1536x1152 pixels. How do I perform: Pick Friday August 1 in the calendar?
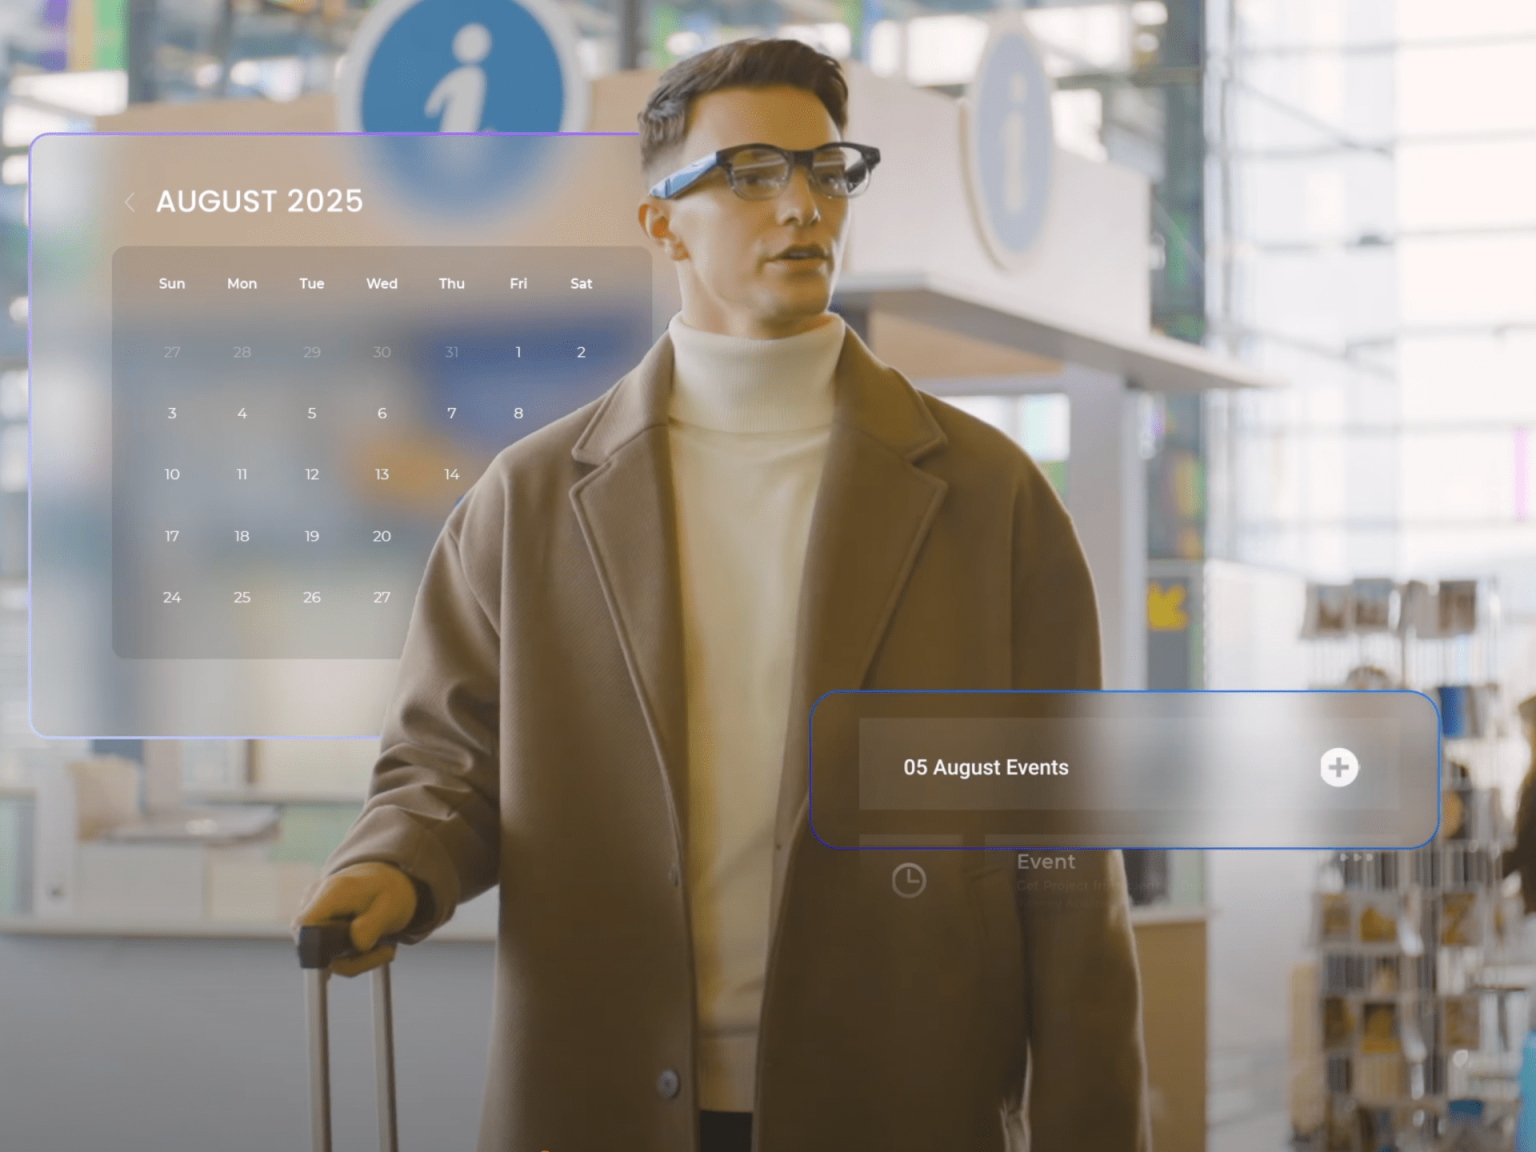coord(518,352)
